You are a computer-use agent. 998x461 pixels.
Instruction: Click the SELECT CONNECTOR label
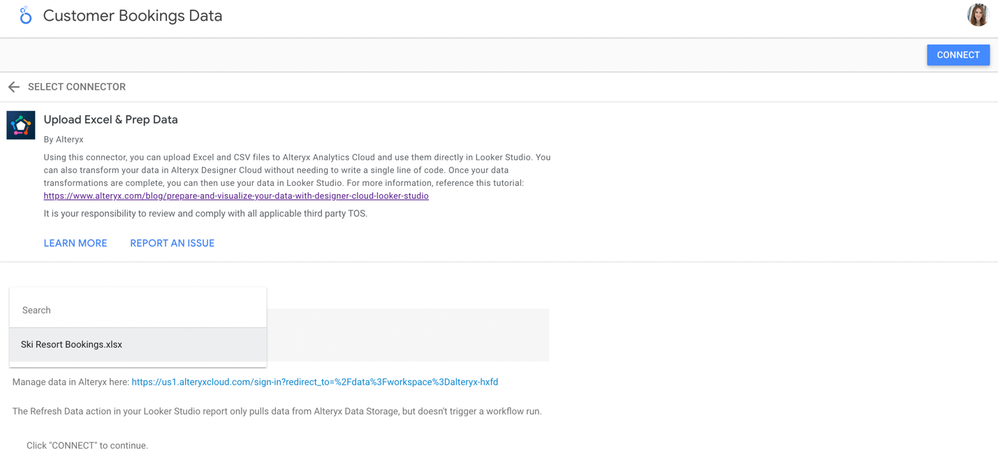coord(77,87)
